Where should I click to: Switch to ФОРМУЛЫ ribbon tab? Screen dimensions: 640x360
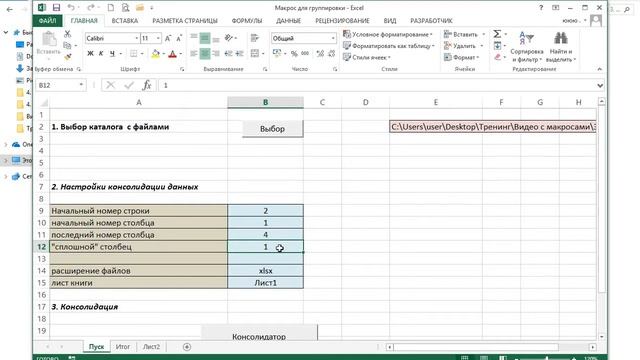pyautogui.click(x=247, y=20)
